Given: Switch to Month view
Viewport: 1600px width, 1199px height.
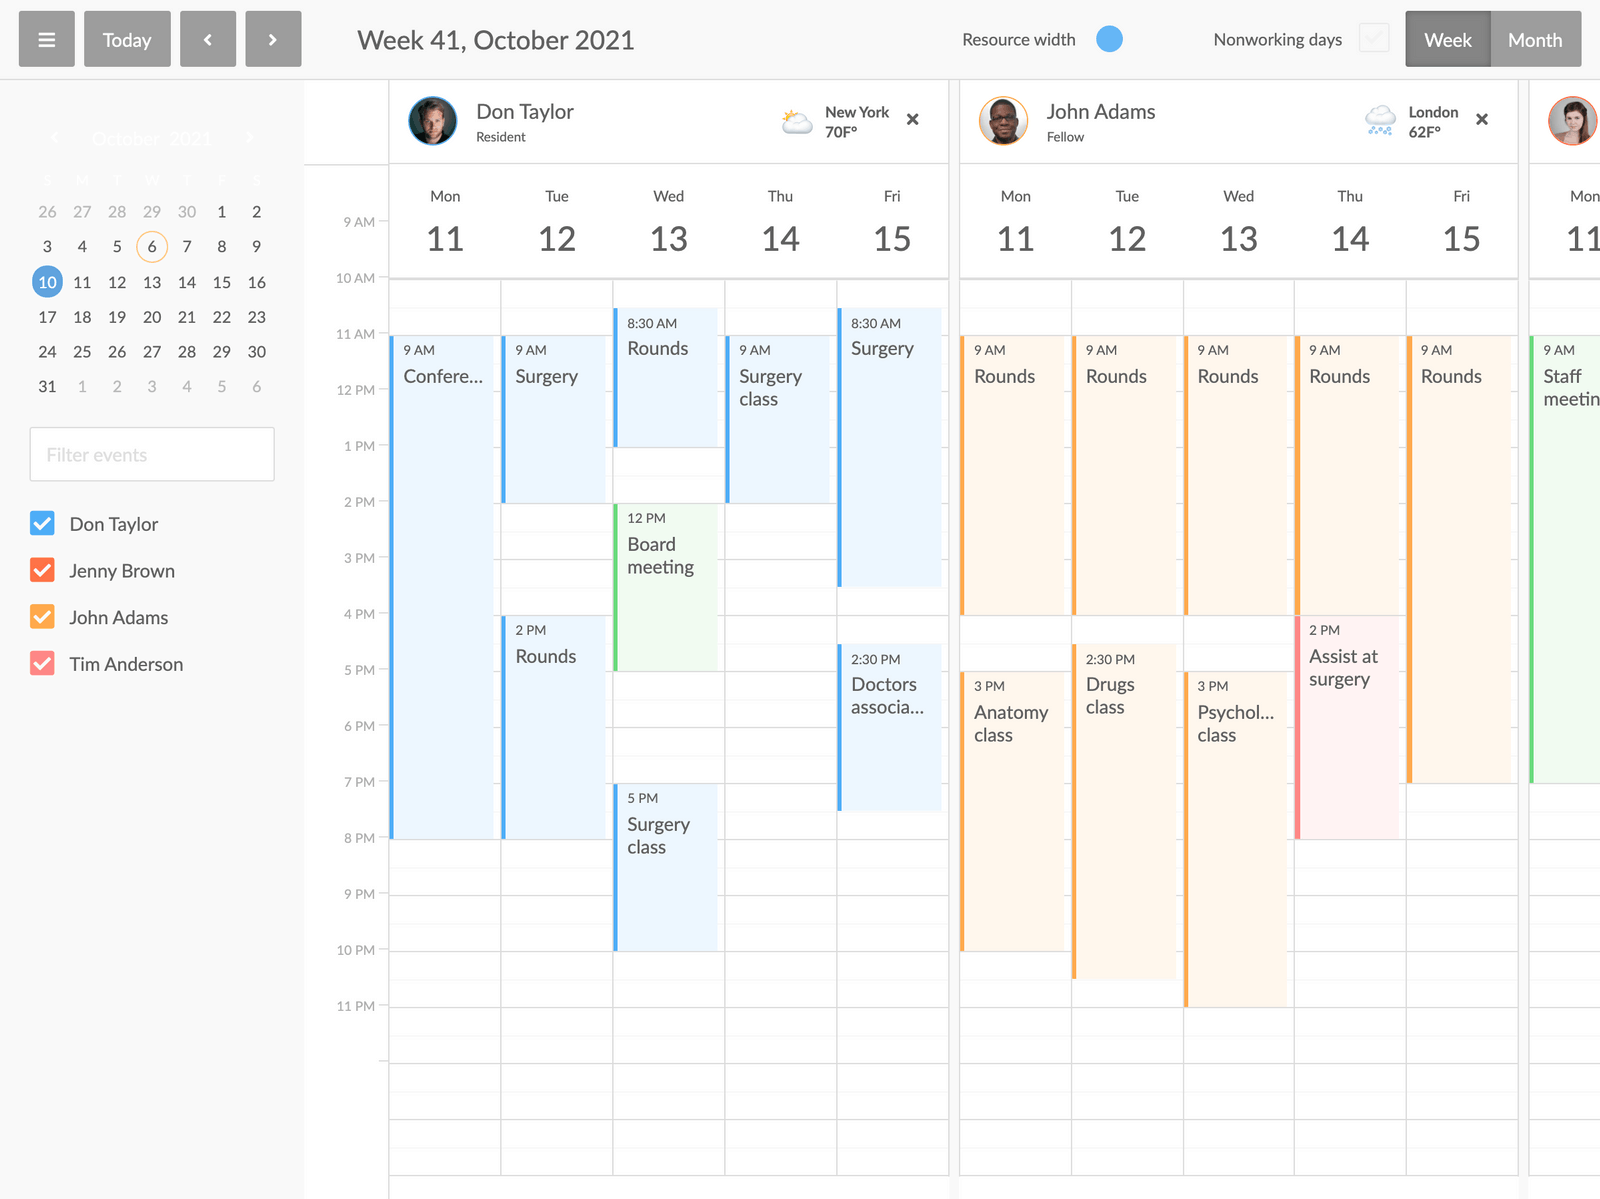Looking at the screenshot, I should point(1535,39).
